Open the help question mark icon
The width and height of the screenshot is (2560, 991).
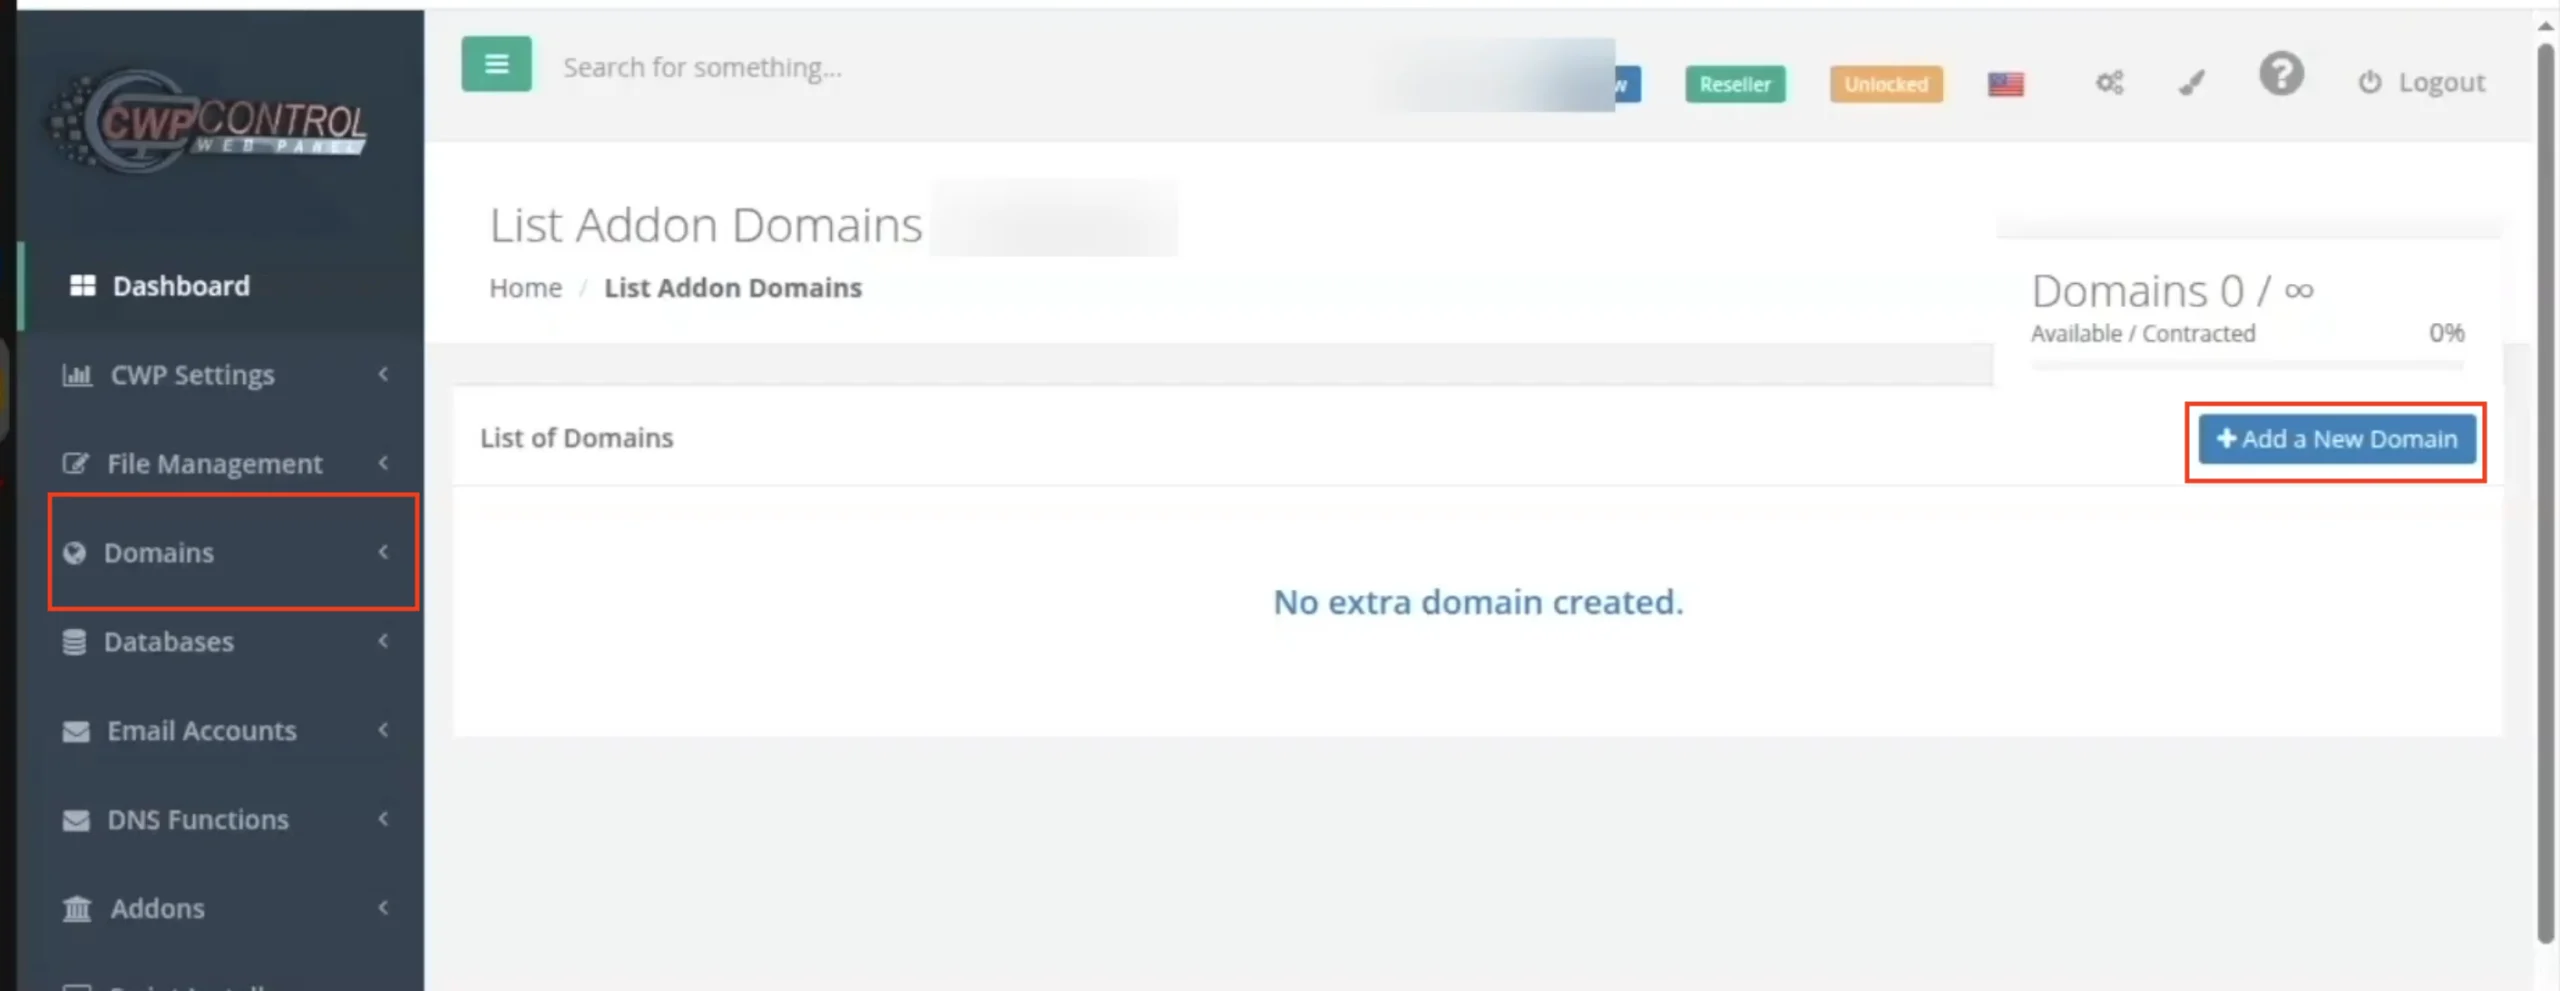2281,74
